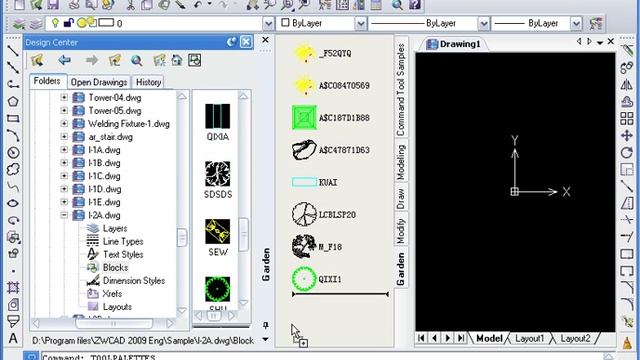This screenshot has height=360, width=640.
Task: Expand the I-1C.dwg tree node
Action: click(64, 176)
